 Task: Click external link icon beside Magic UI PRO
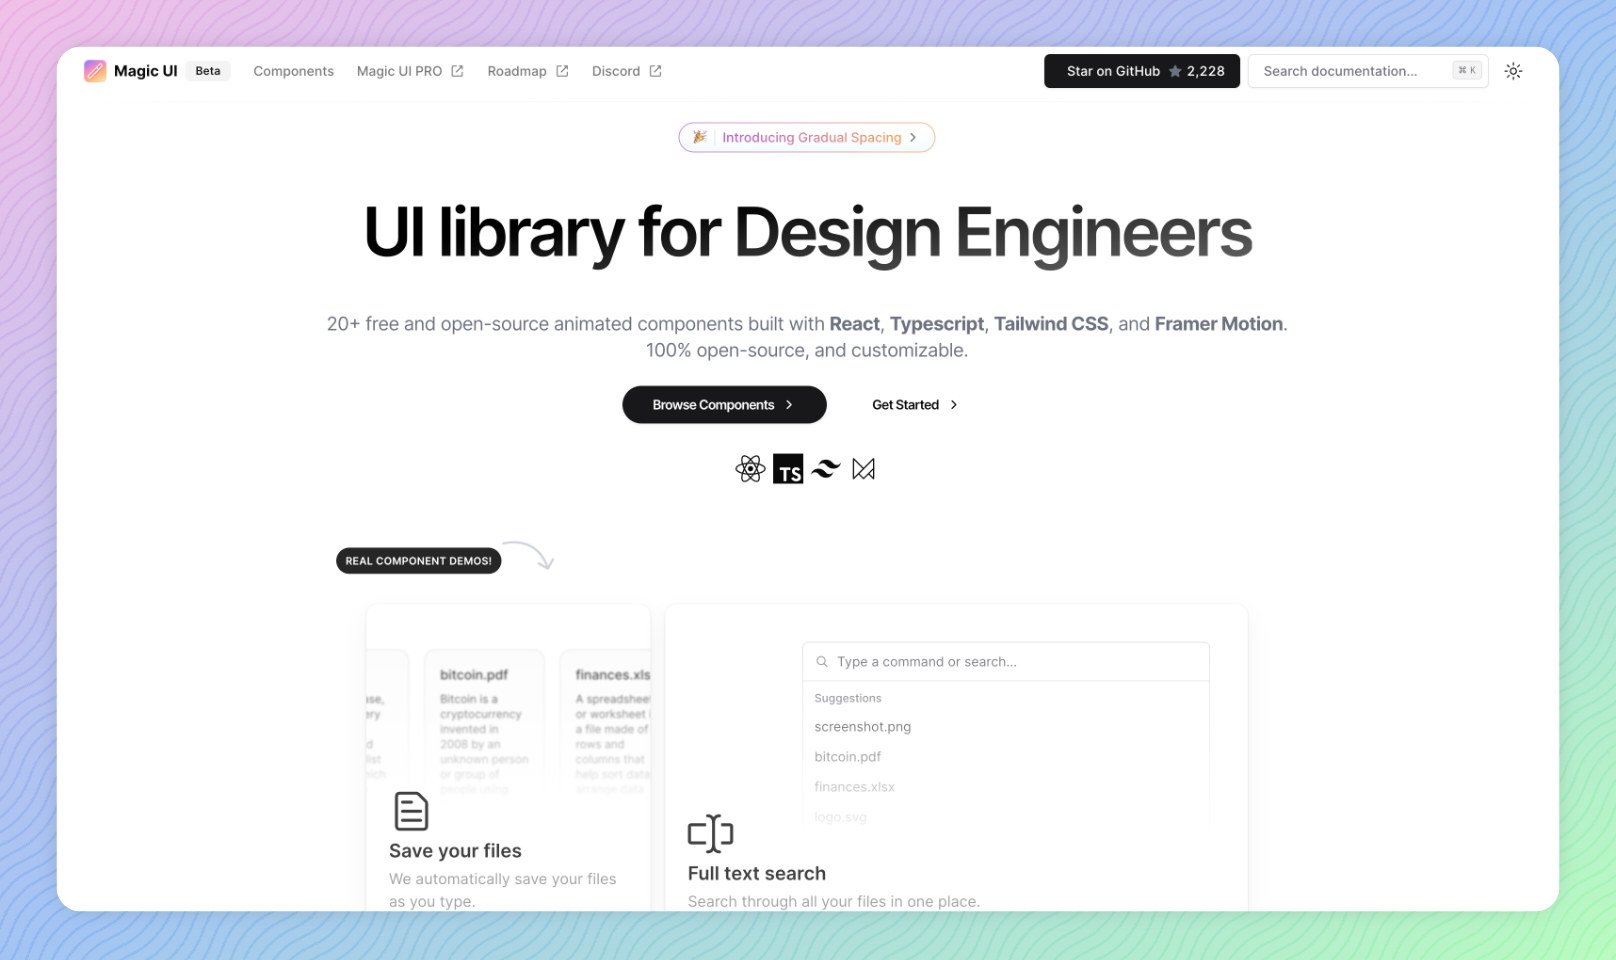coord(457,71)
